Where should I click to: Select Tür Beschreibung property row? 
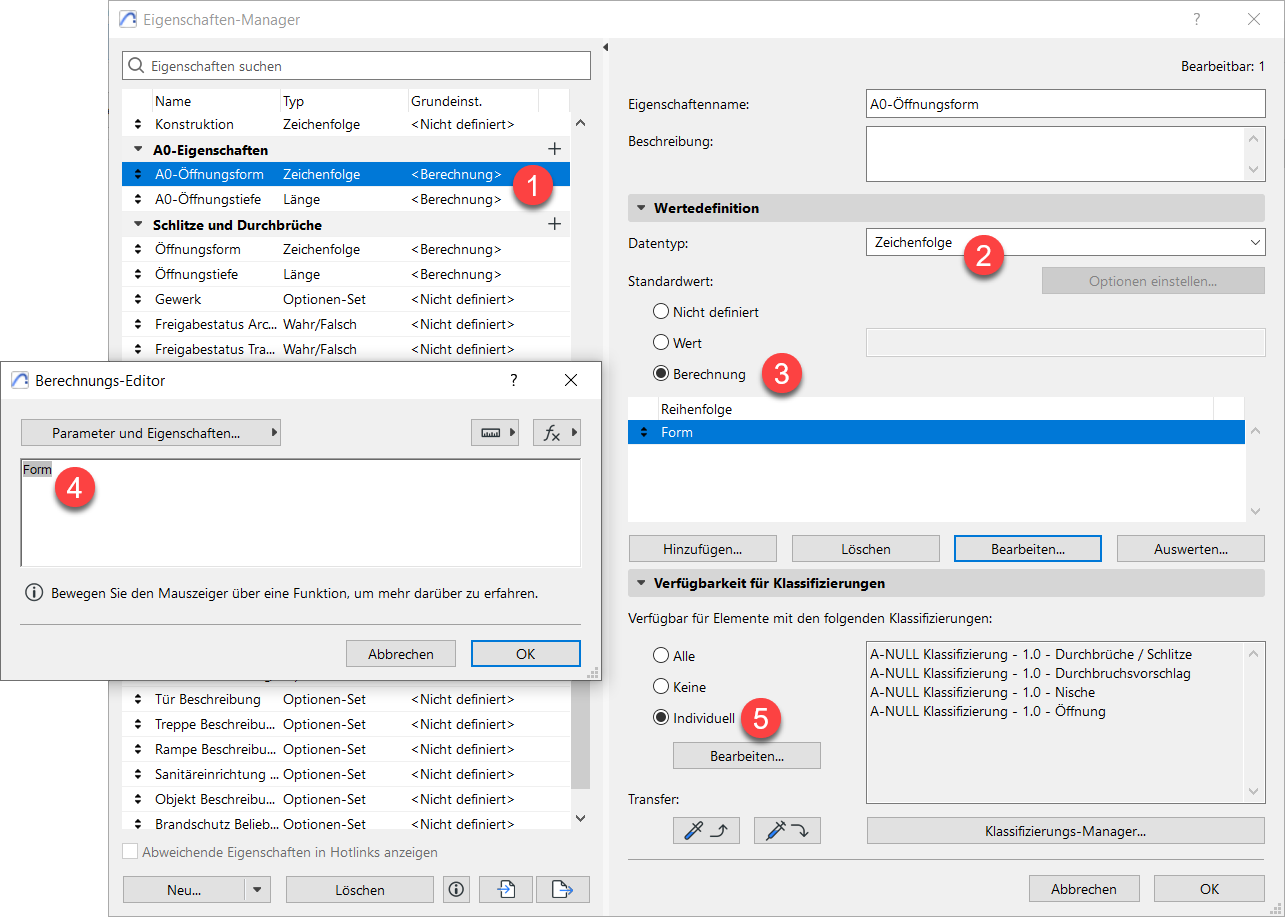346,699
